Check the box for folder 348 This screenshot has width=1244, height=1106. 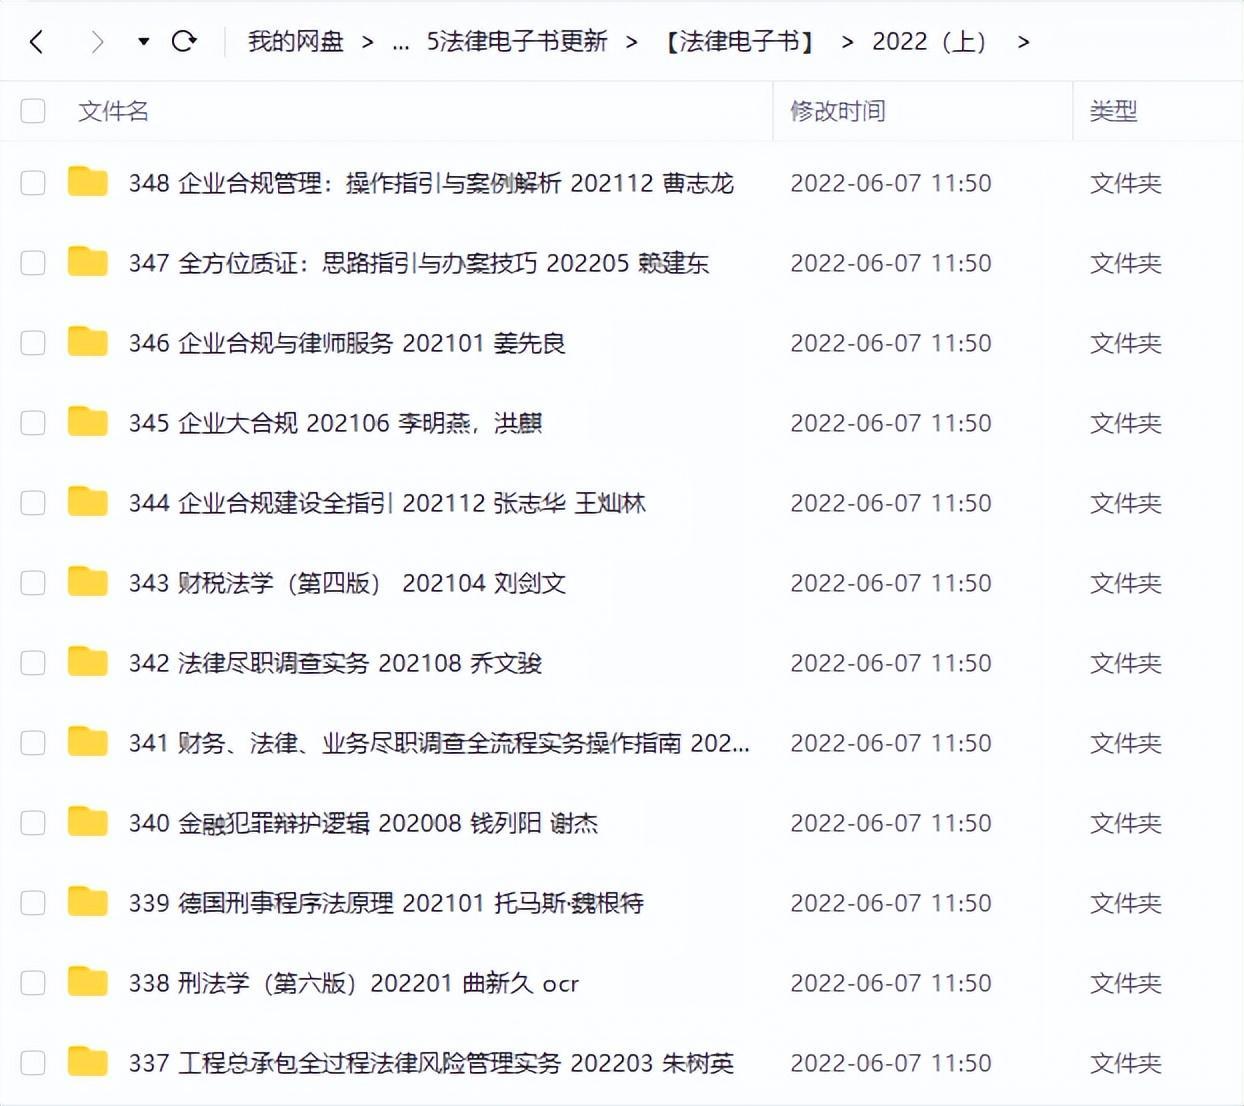coord(33,182)
